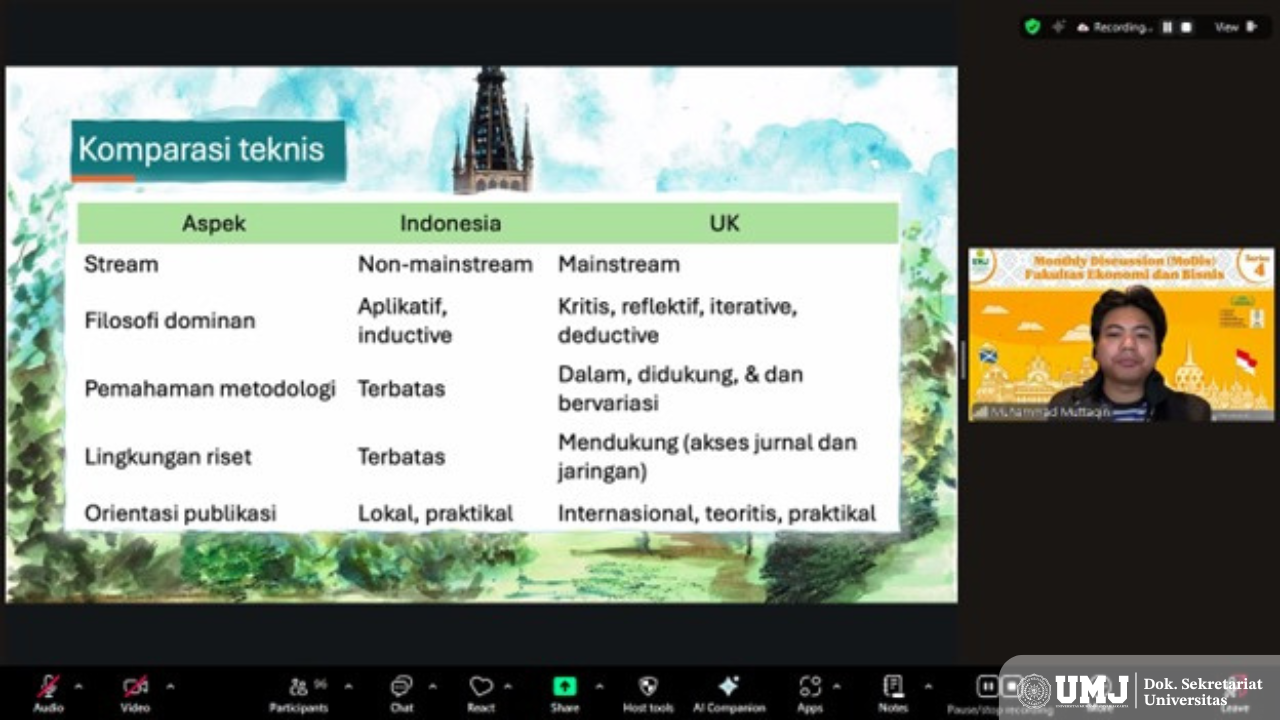Open the Notes tool
The width and height of the screenshot is (1280, 720).
pyautogui.click(x=893, y=693)
